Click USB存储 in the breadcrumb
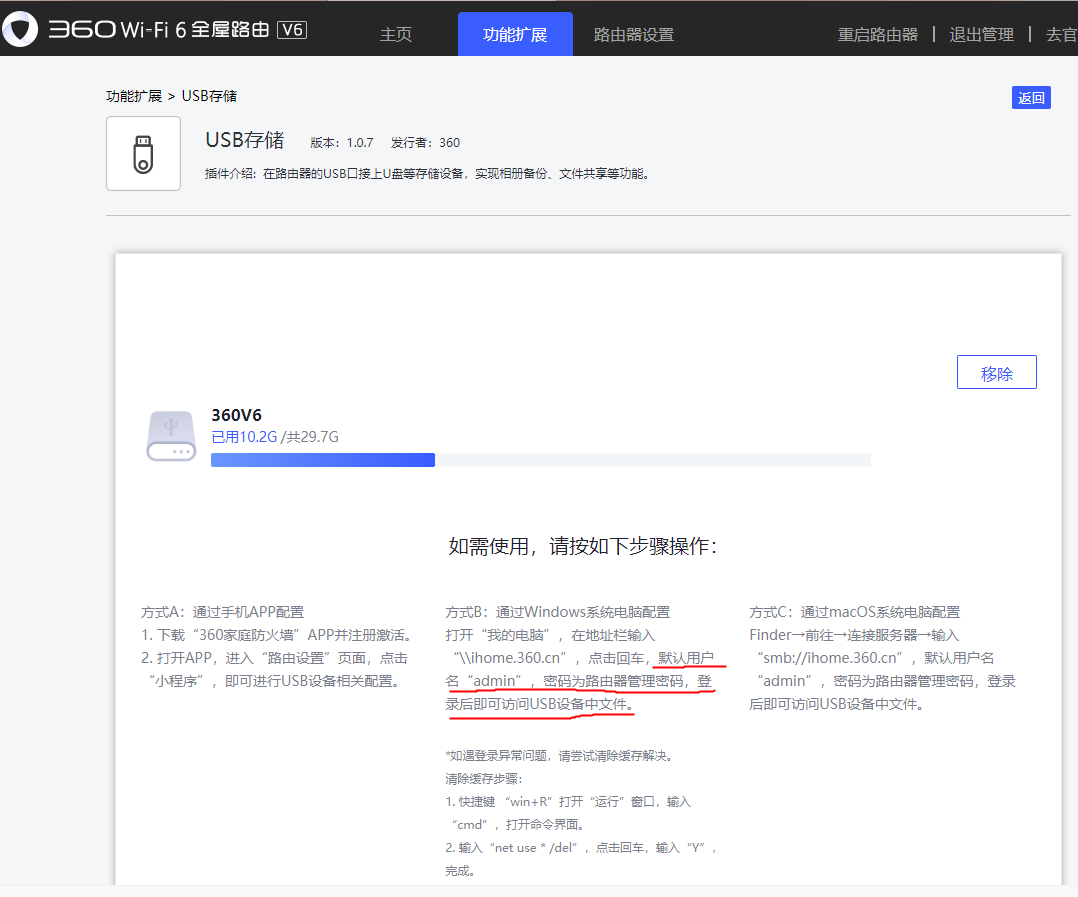Image resolution: width=1078 pixels, height=897 pixels. click(209, 96)
